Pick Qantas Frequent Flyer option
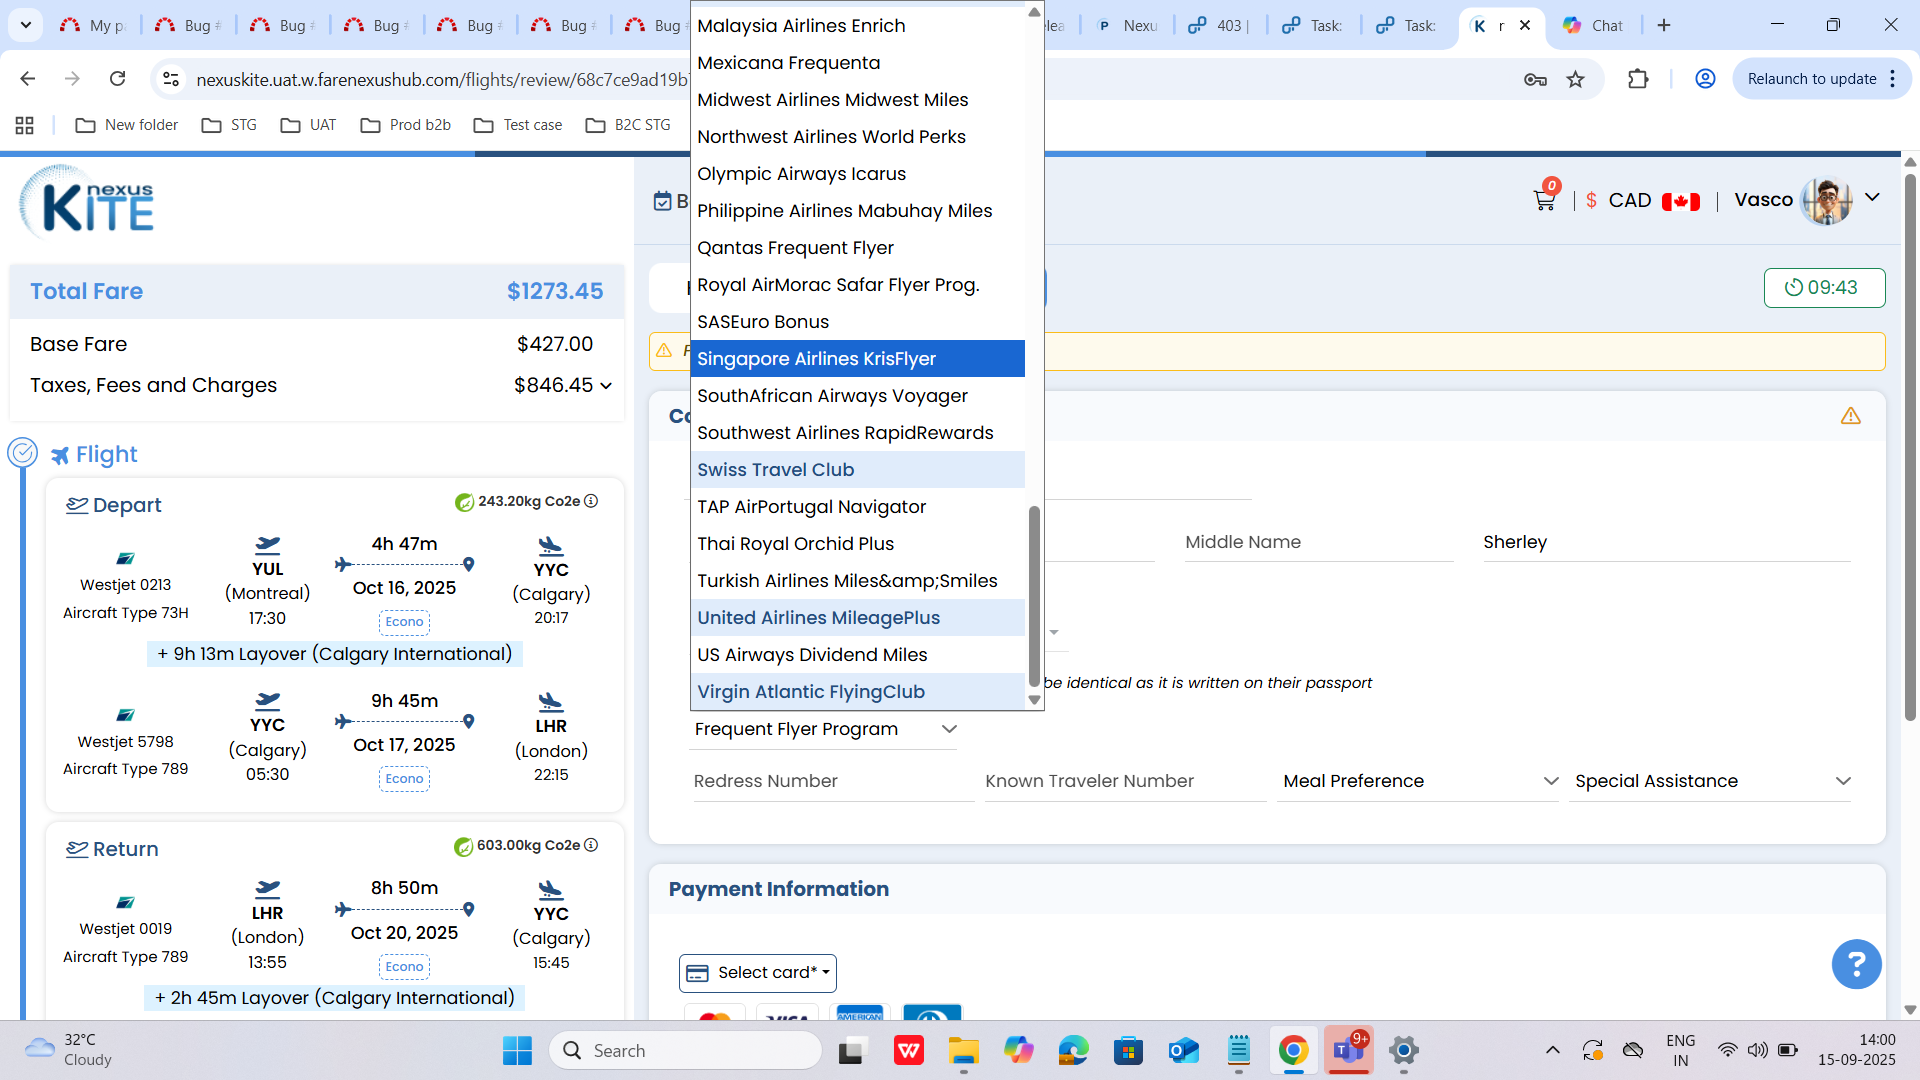Viewport: 1920px width, 1080px height. [857, 248]
